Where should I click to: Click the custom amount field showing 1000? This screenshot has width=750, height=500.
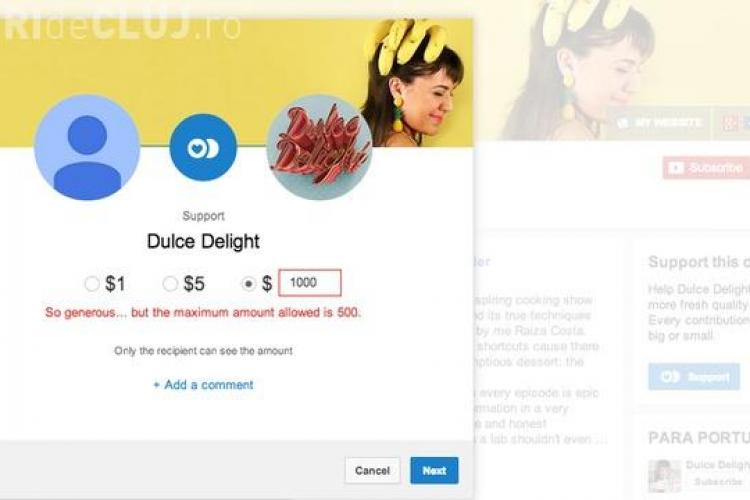tap(310, 283)
